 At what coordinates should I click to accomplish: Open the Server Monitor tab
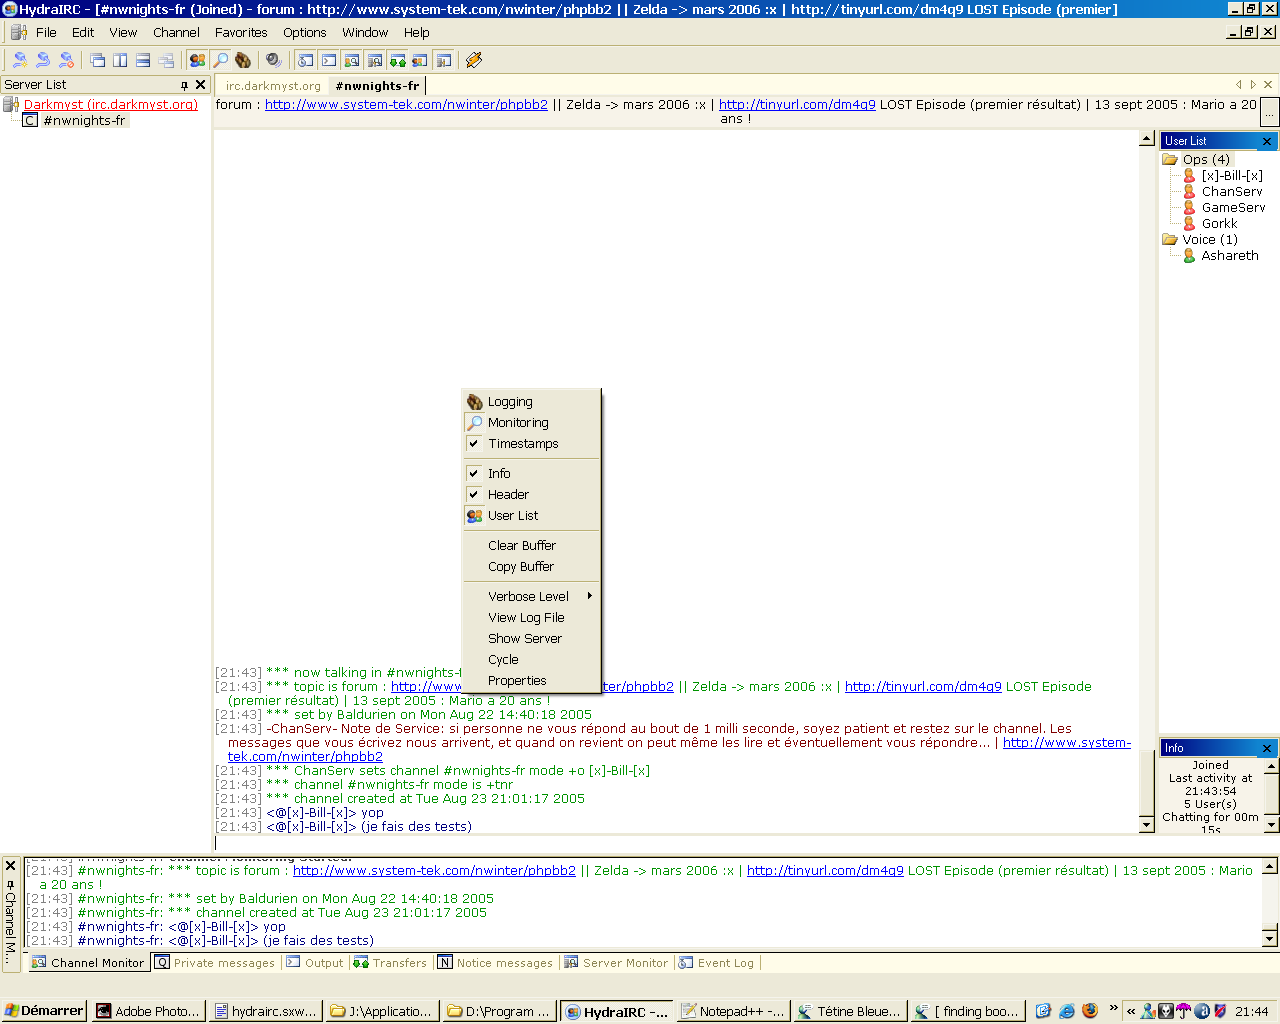click(x=616, y=963)
